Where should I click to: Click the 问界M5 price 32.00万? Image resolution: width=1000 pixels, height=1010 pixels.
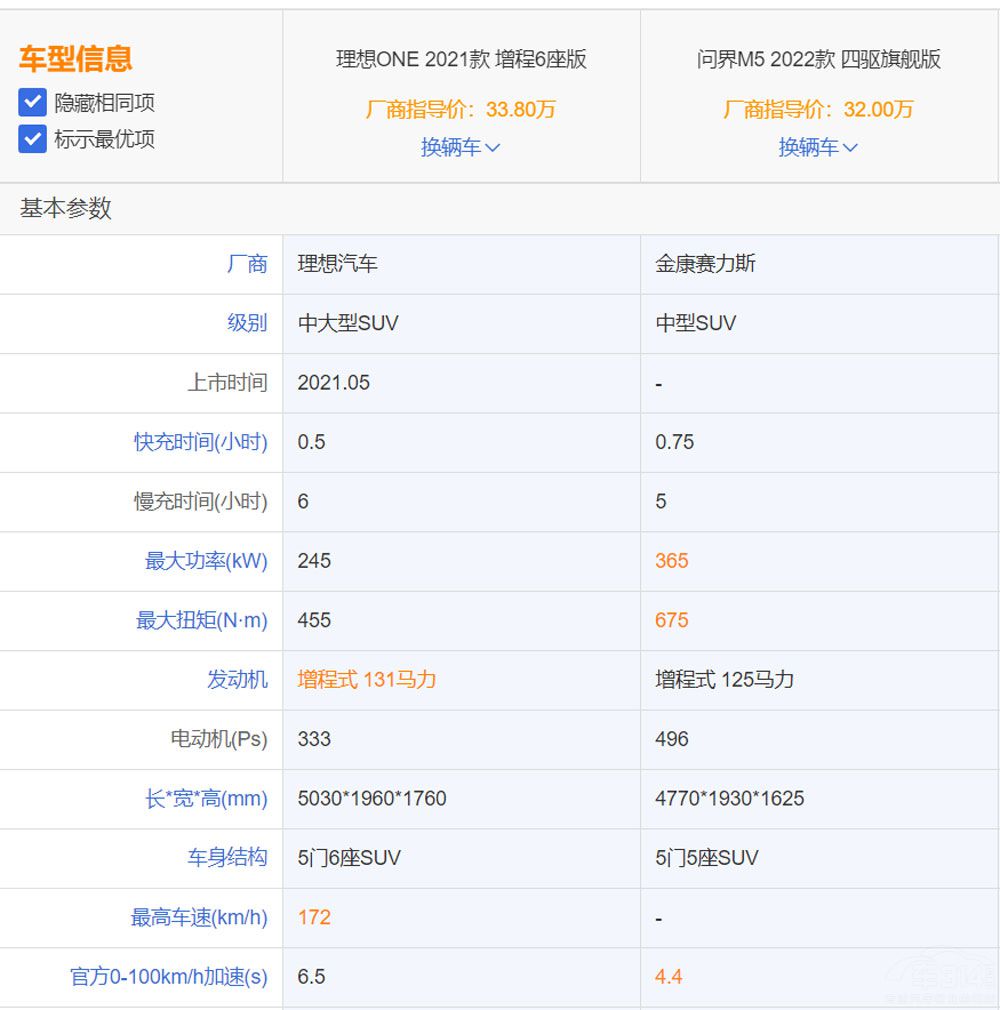(x=818, y=109)
